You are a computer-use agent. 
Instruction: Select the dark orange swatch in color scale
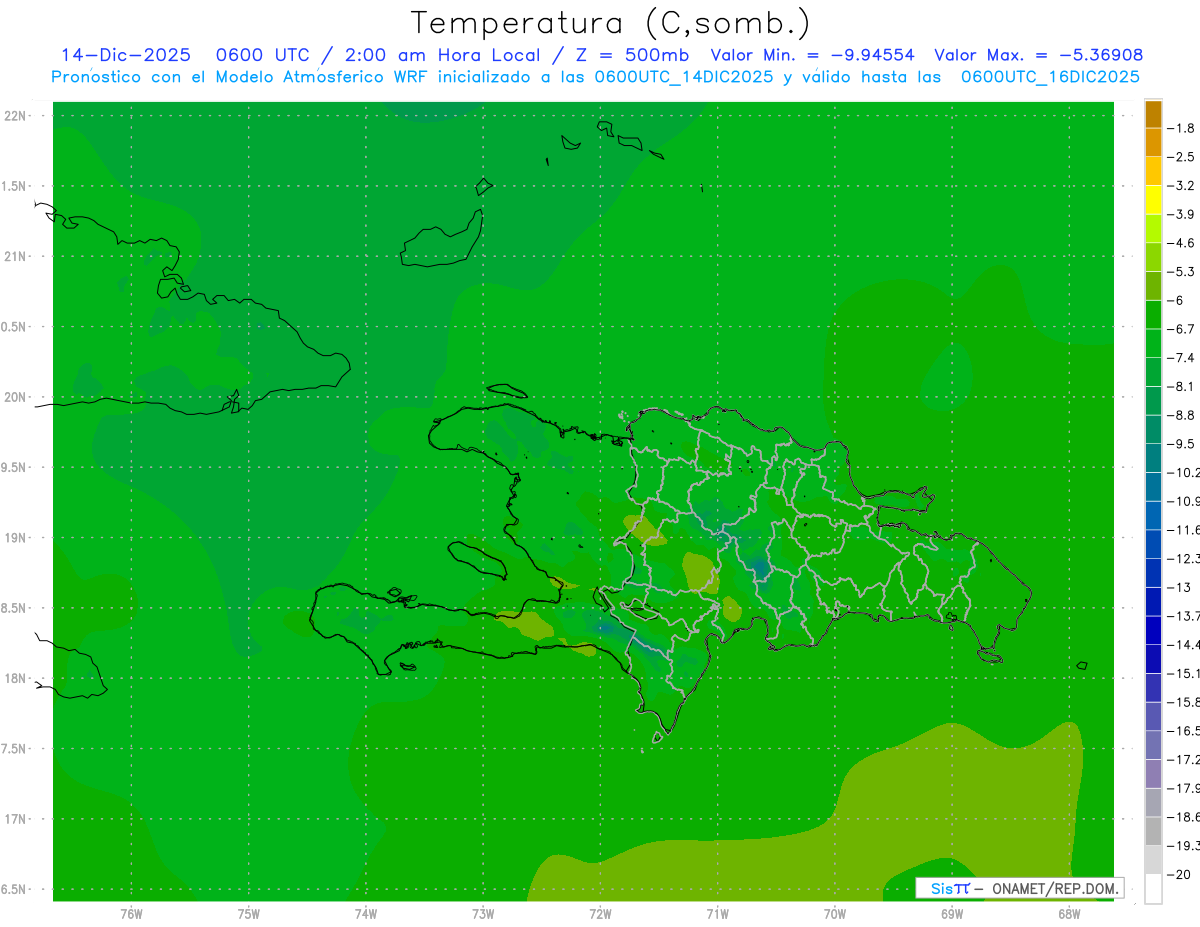click(1153, 114)
